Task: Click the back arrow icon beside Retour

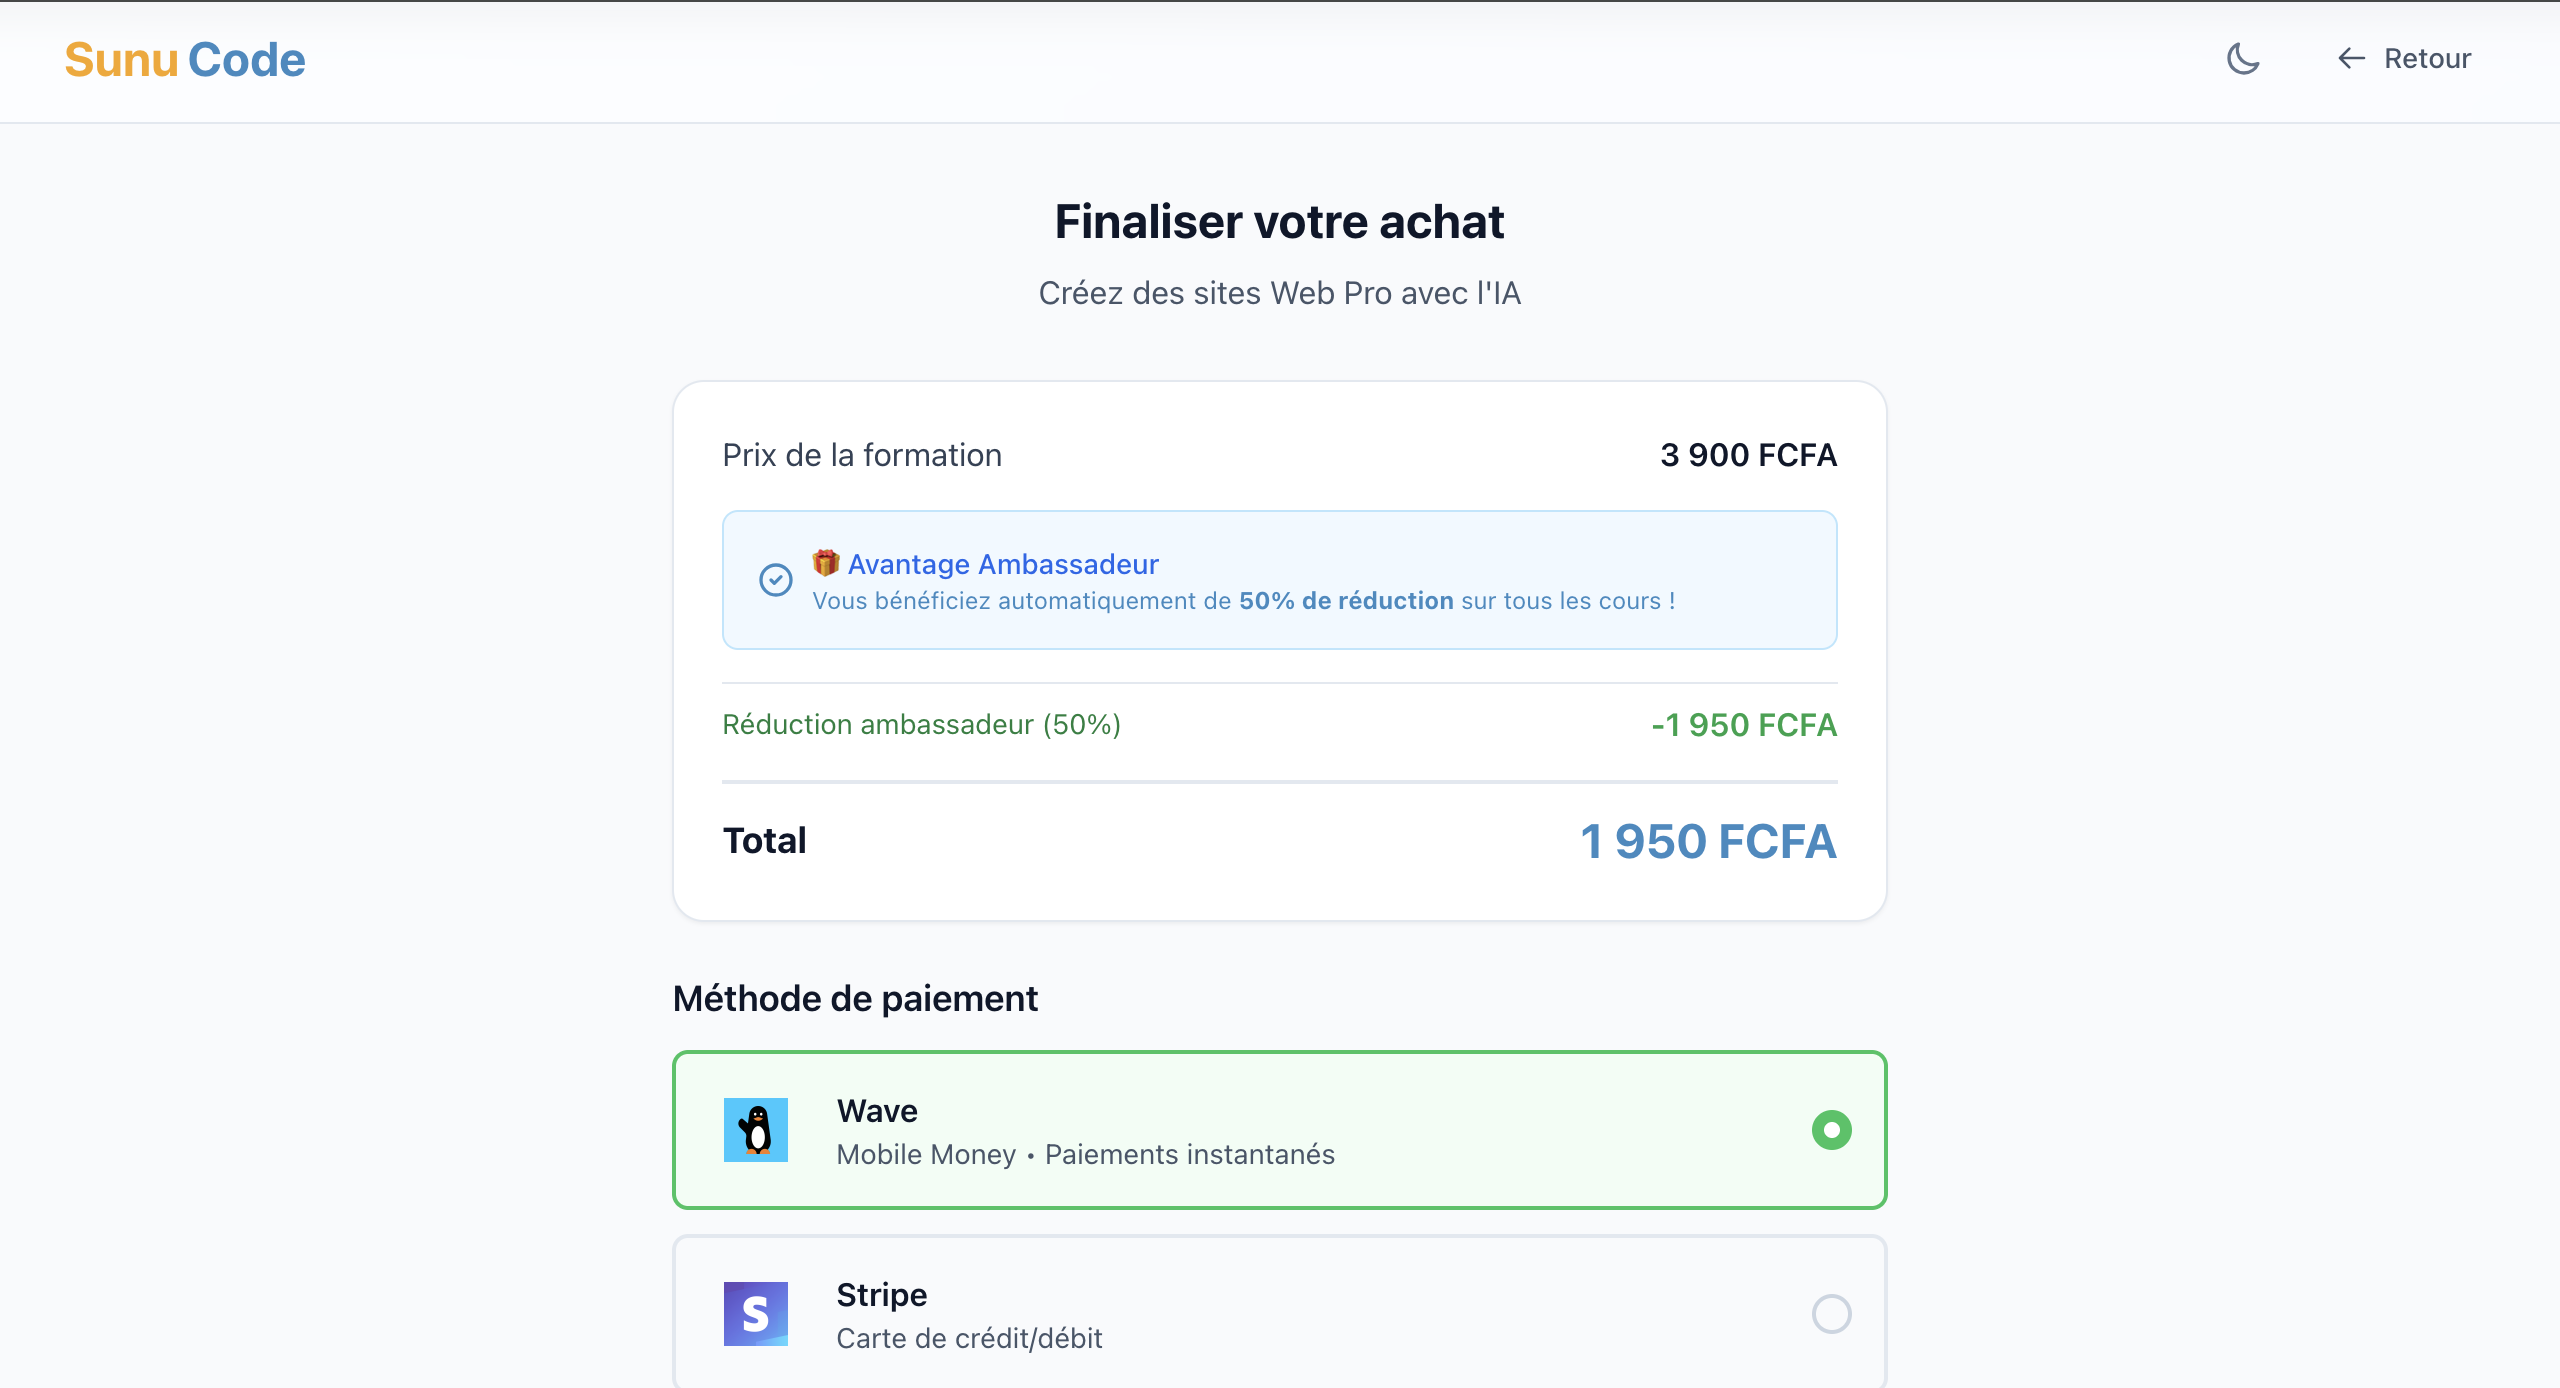Action: (2351, 59)
